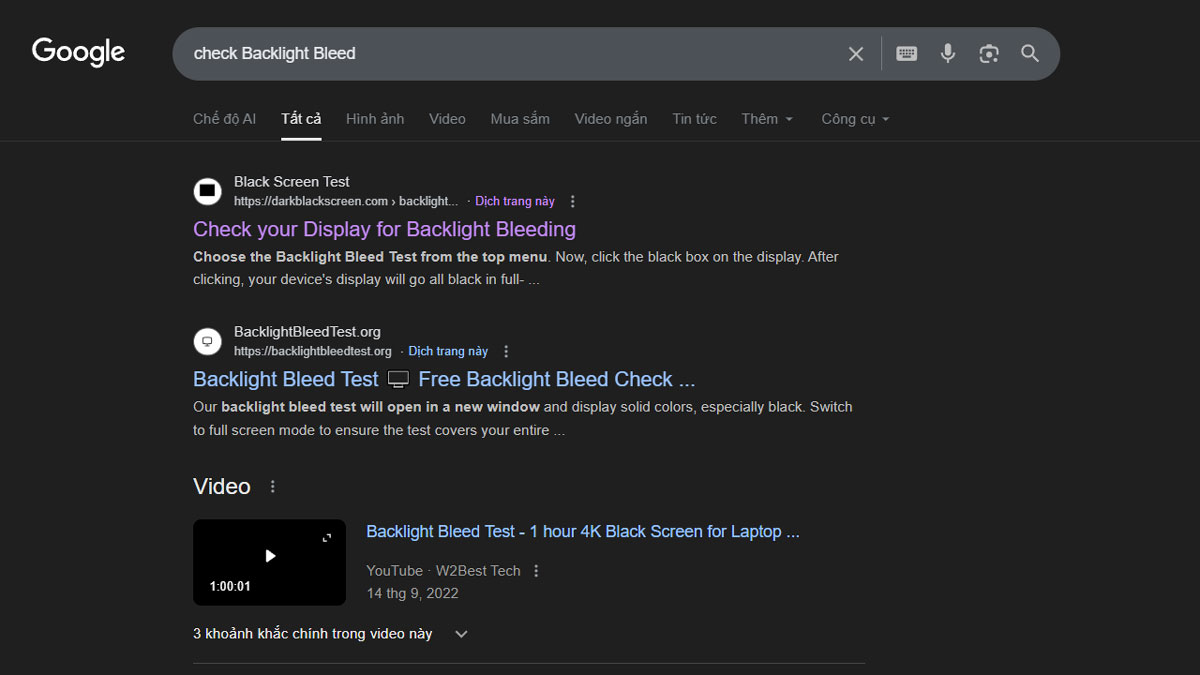
Task: Switch to the Chế độ AI tab
Action: click(x=224, y=119)
